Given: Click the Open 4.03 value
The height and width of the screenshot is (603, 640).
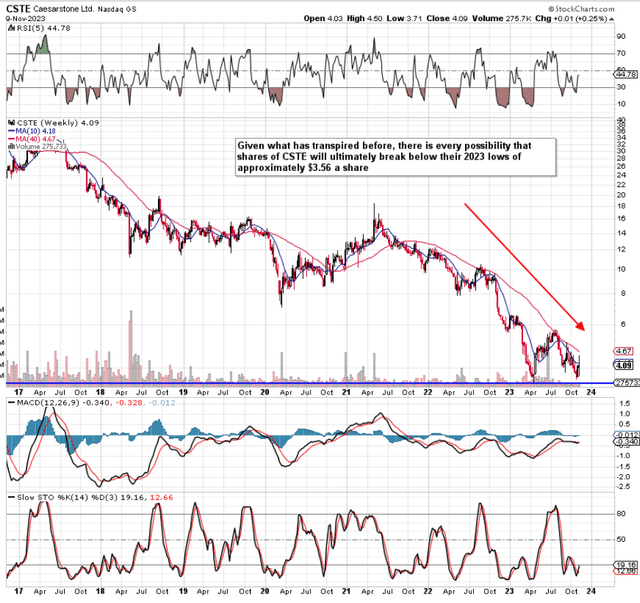Looking at the screenshot, I should pos(323,18).
